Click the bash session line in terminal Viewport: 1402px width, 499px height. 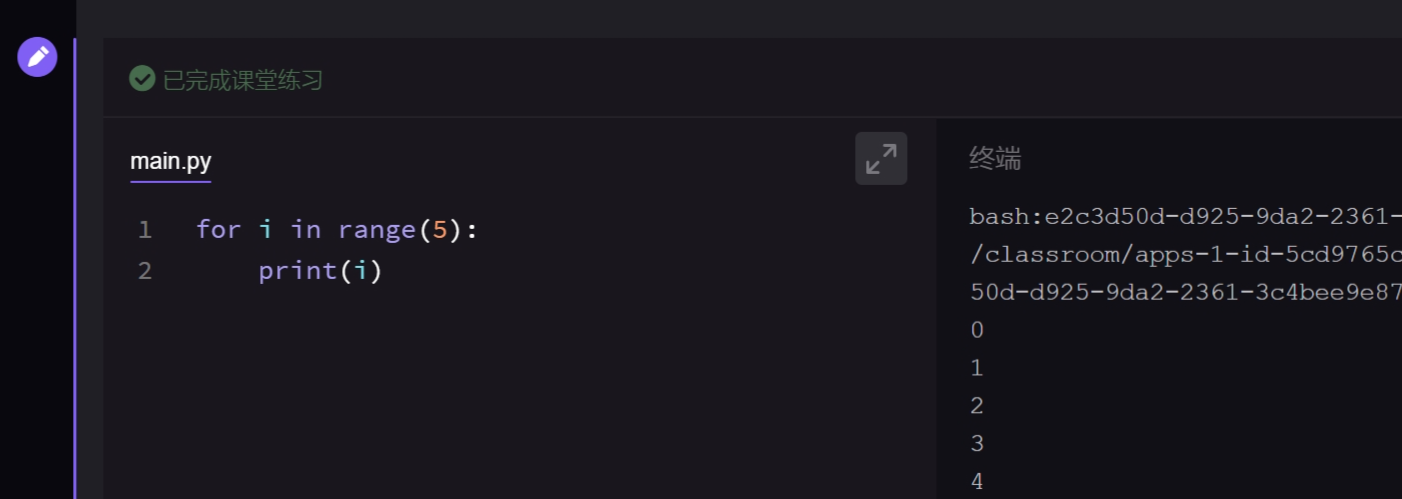click(1185, 216)
